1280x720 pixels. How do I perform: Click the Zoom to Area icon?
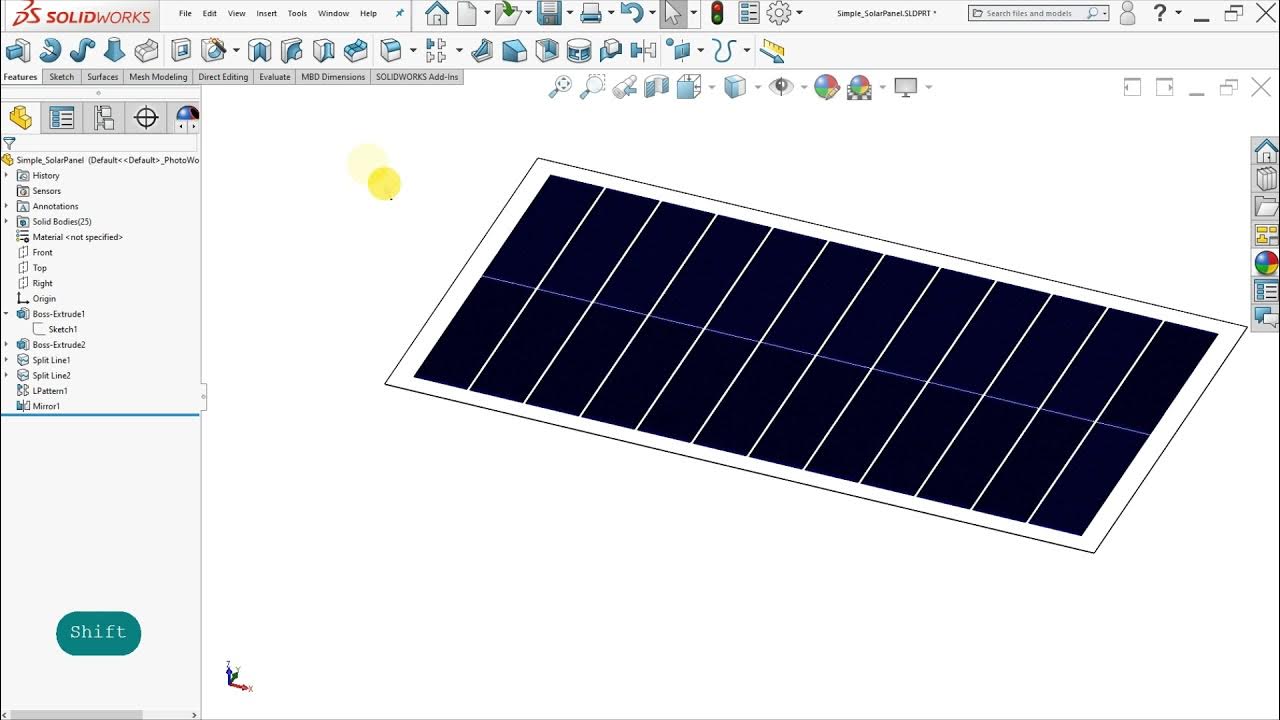593,87
